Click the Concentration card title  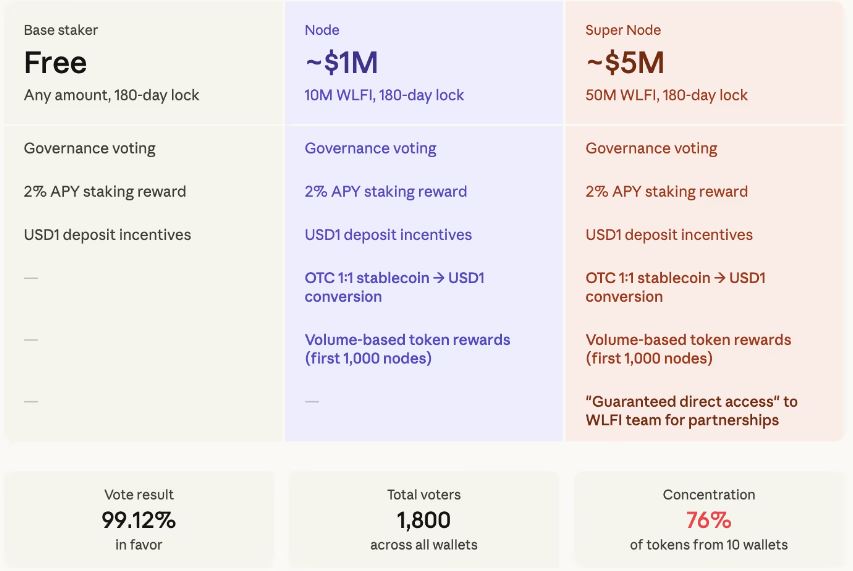708,494
